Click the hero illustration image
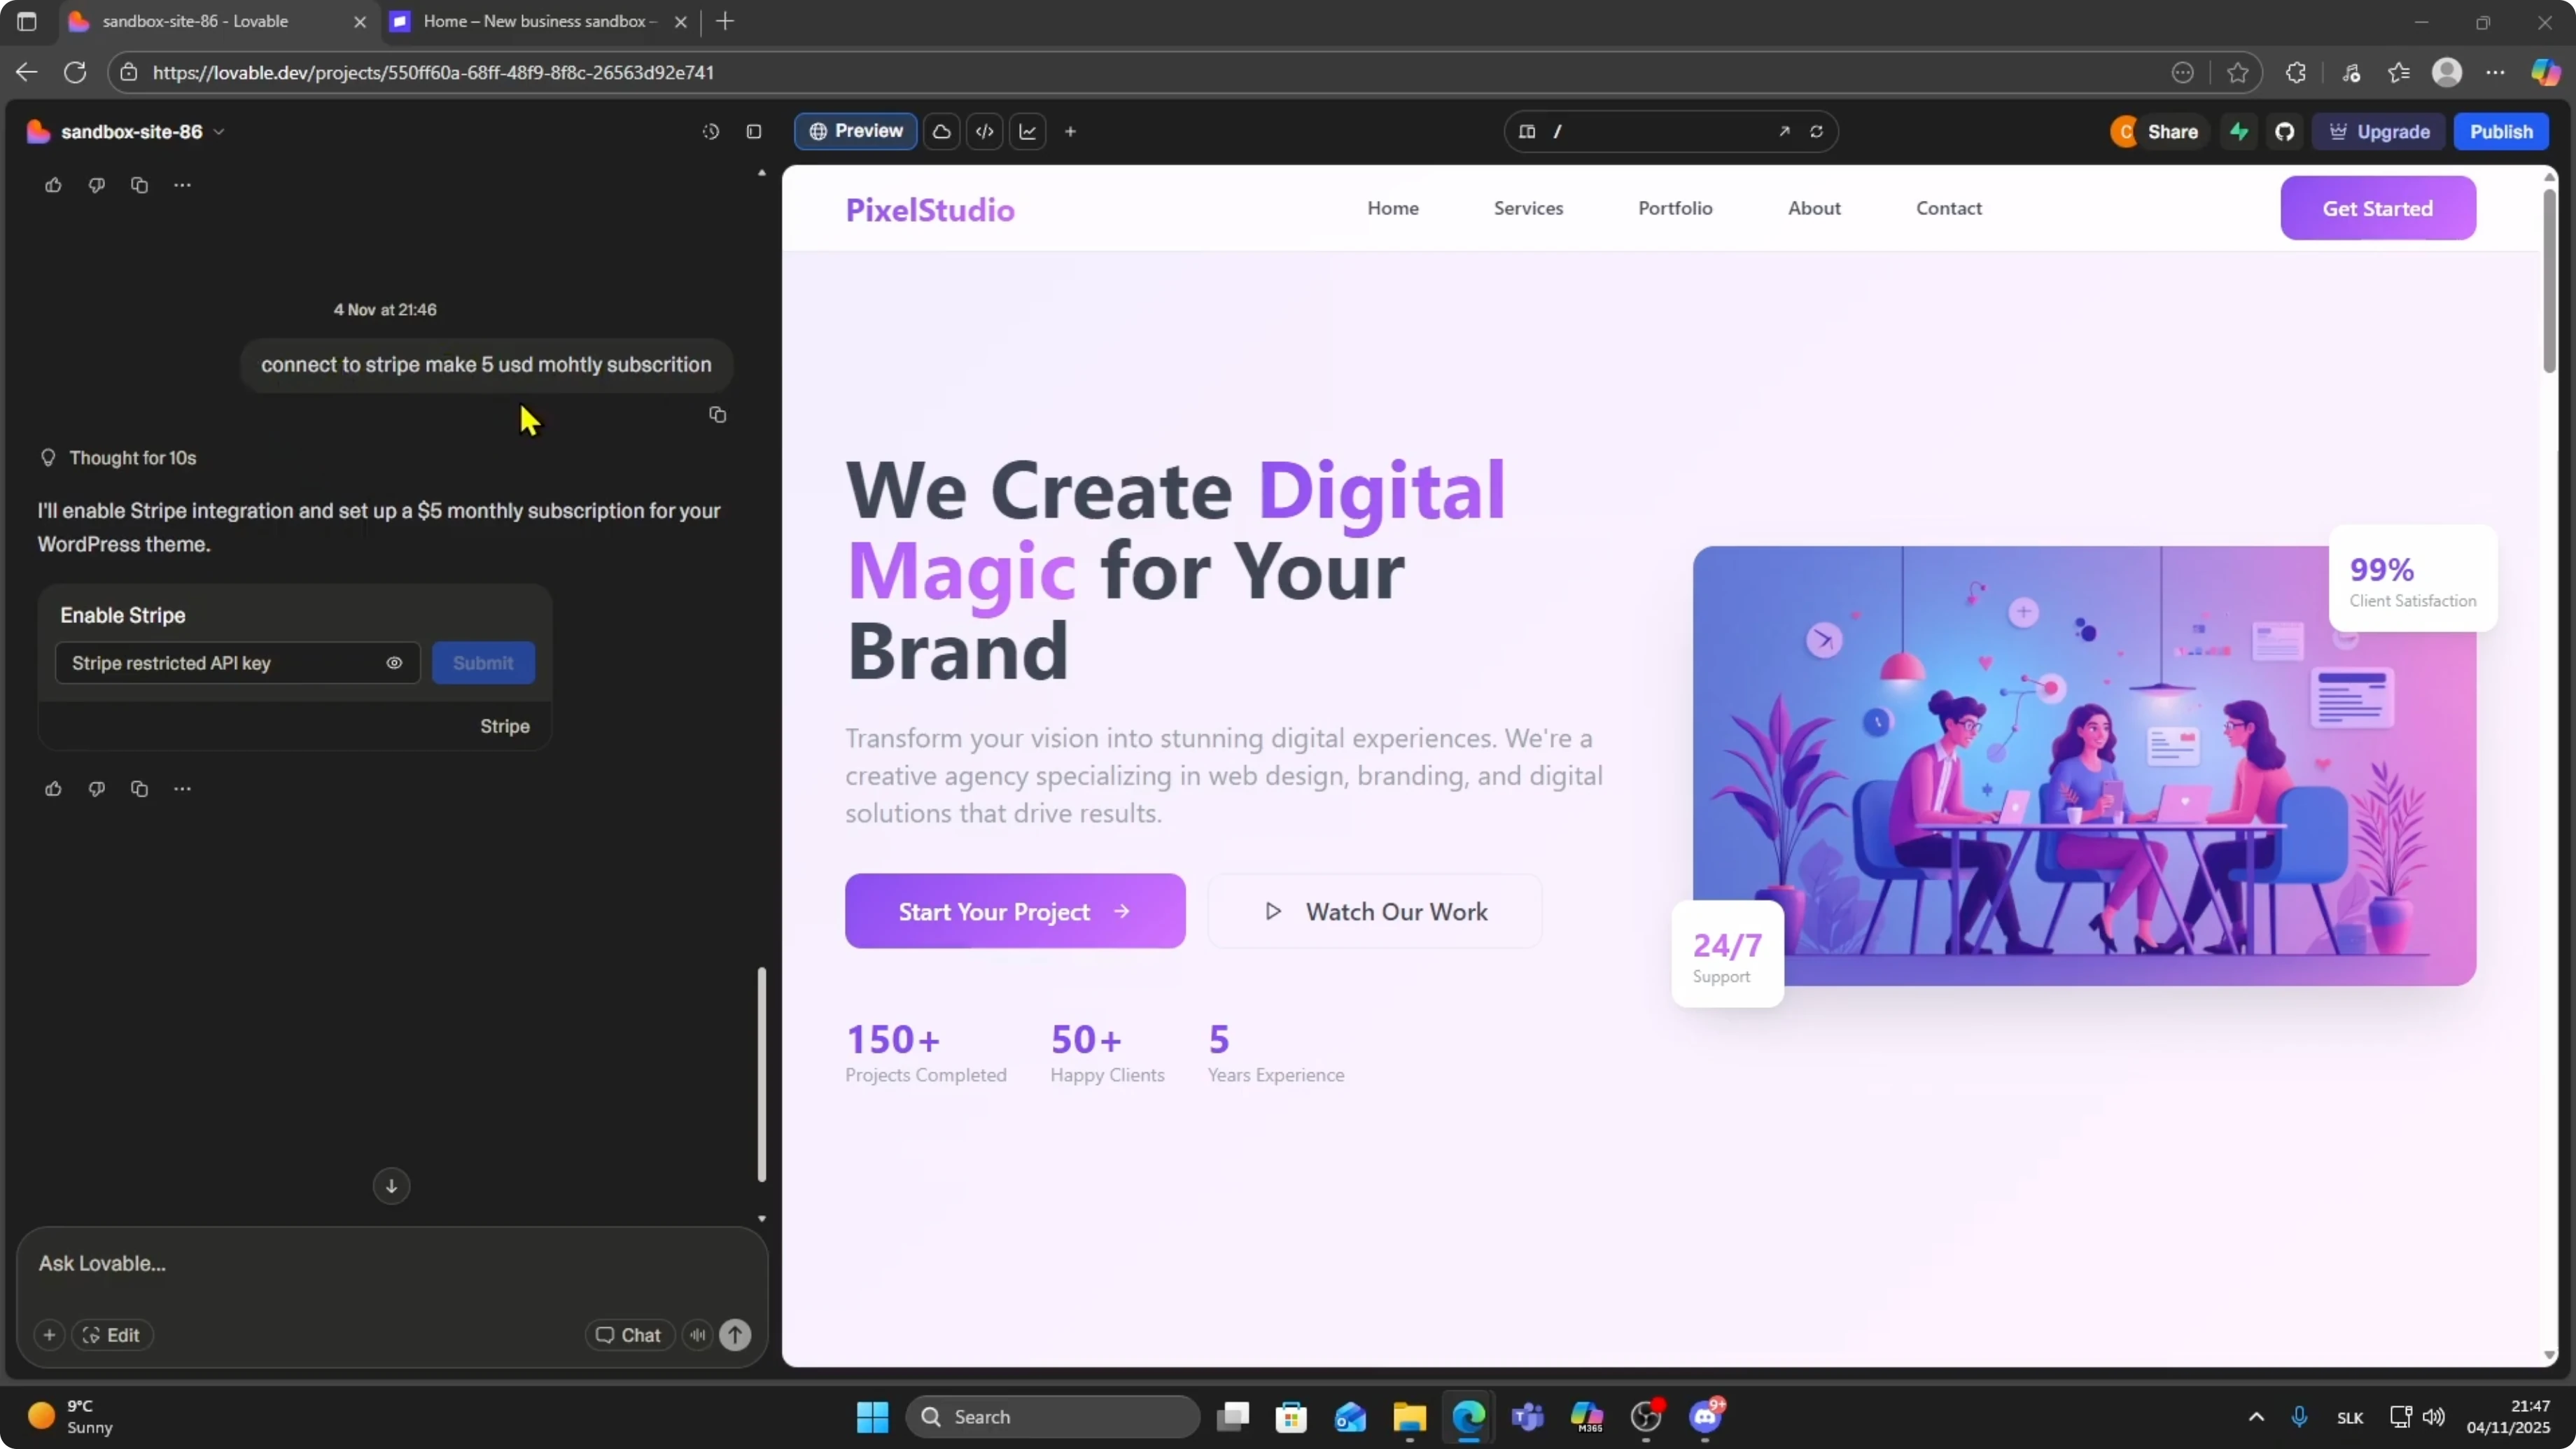Screen dimensions: 2576x1449 [2084, 765]
